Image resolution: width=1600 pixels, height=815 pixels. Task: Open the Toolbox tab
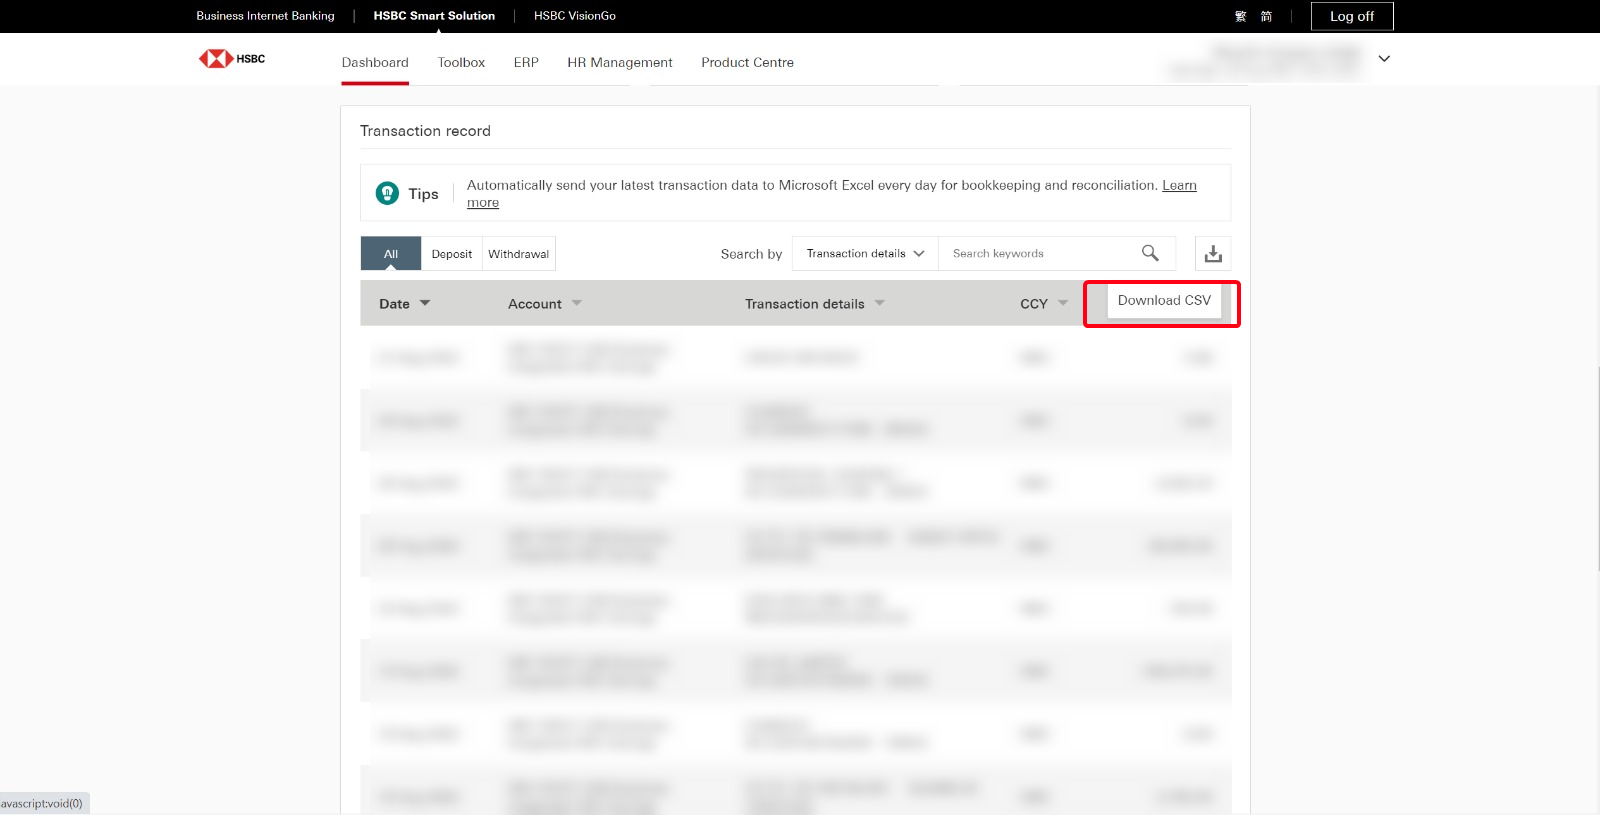461,62
